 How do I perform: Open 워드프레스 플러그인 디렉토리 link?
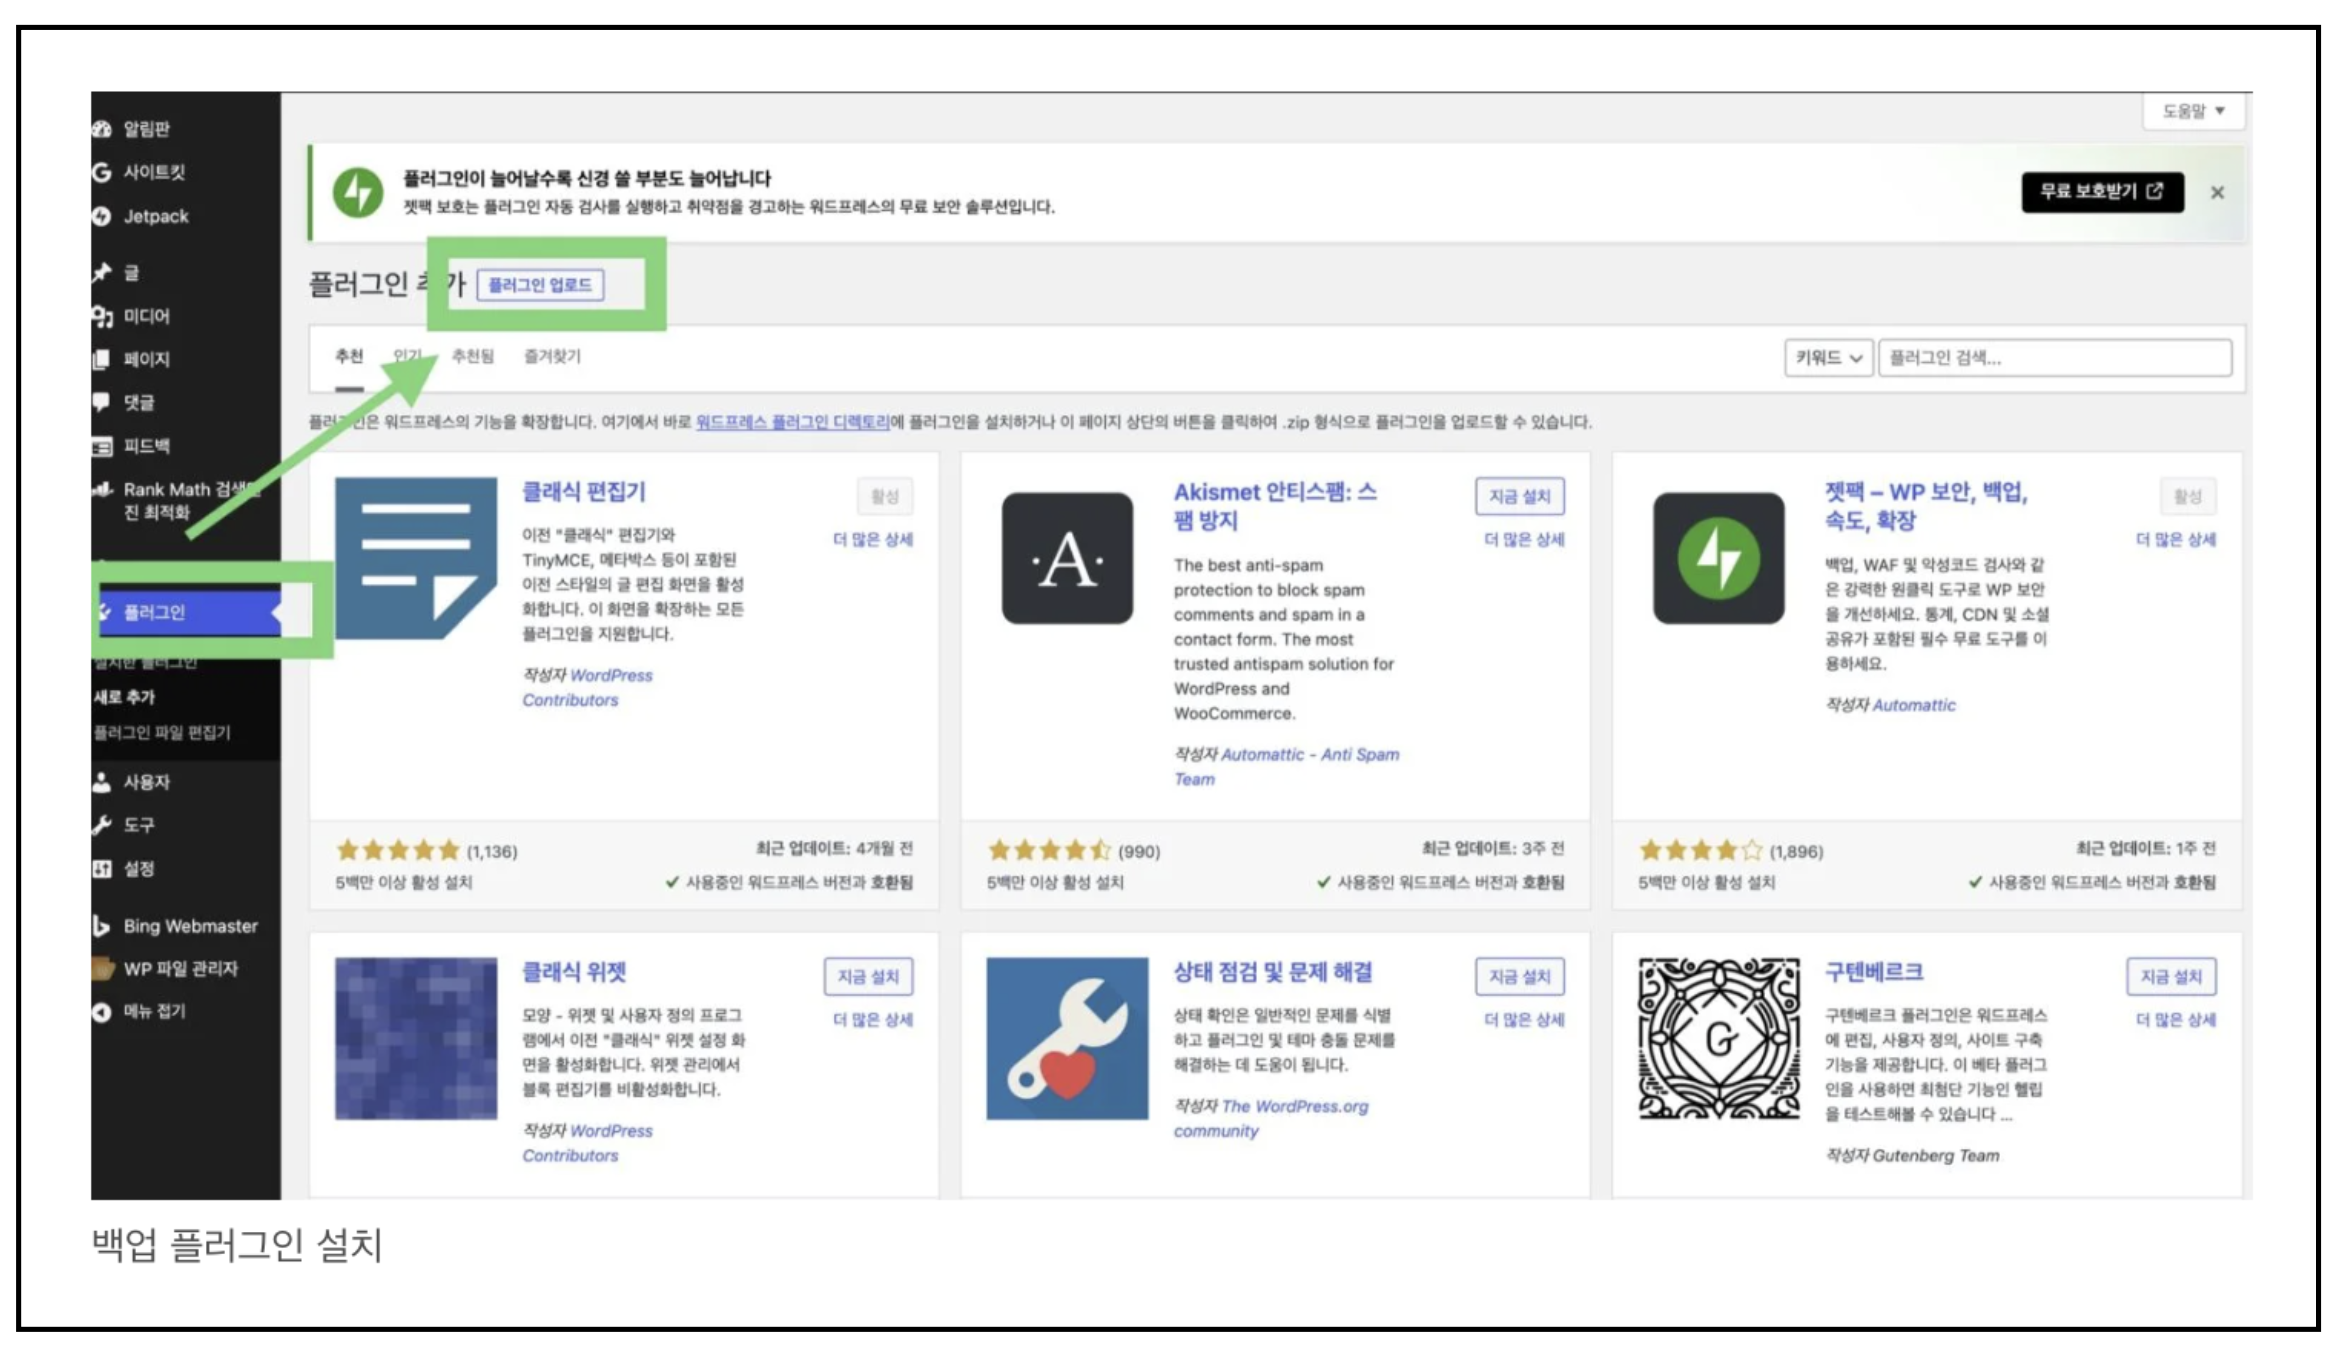[792, 422]
